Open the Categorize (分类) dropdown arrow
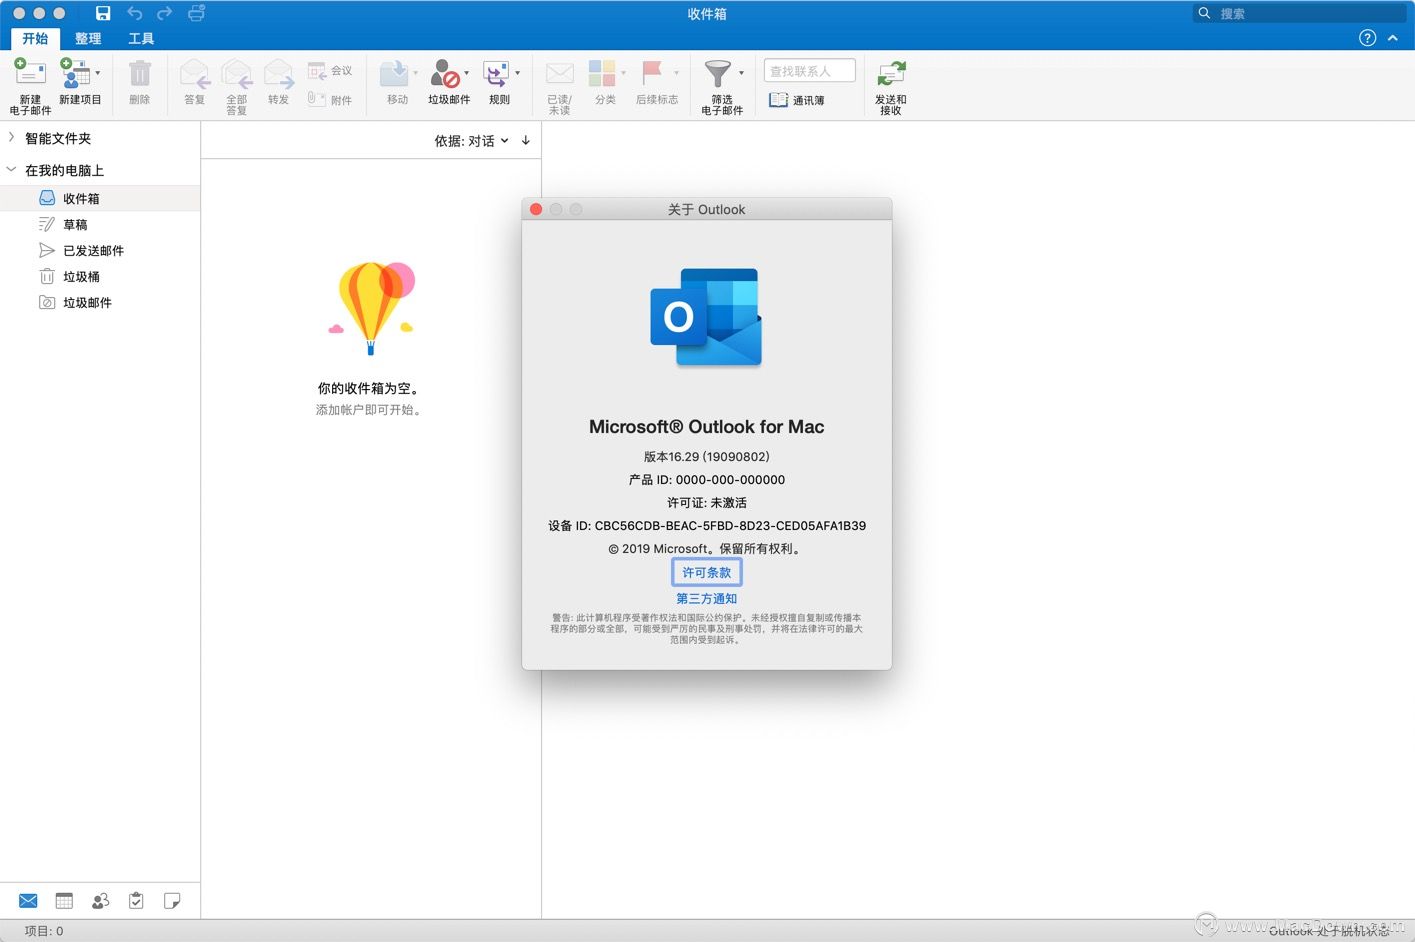Image resolution: width=1415 pixels, height=942 pixels. 623,73
